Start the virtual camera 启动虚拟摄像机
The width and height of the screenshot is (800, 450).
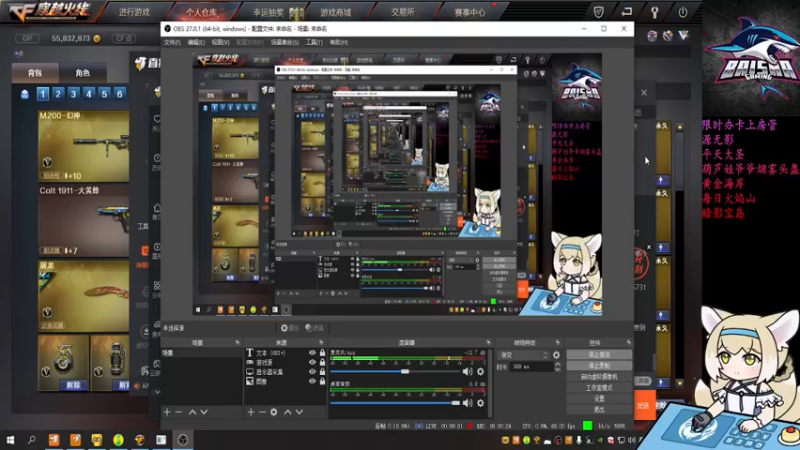599,377
